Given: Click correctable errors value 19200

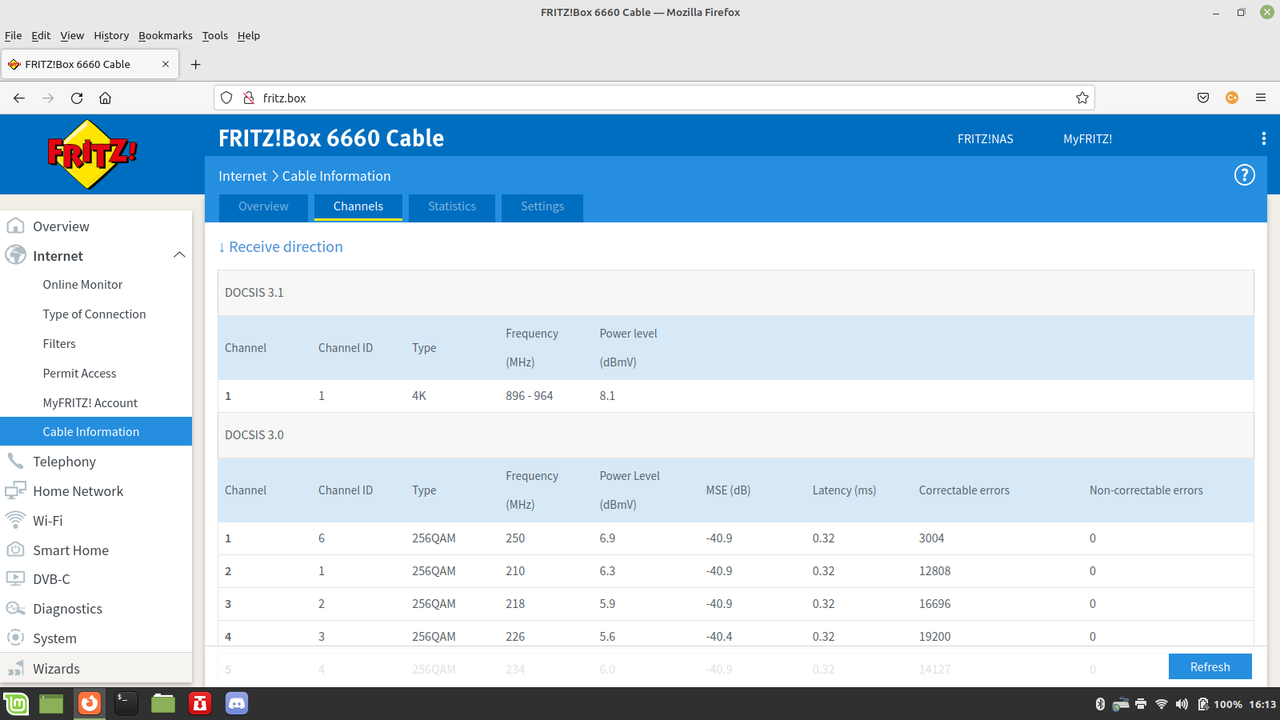Looking at the screenshot, I should point(935,636).
